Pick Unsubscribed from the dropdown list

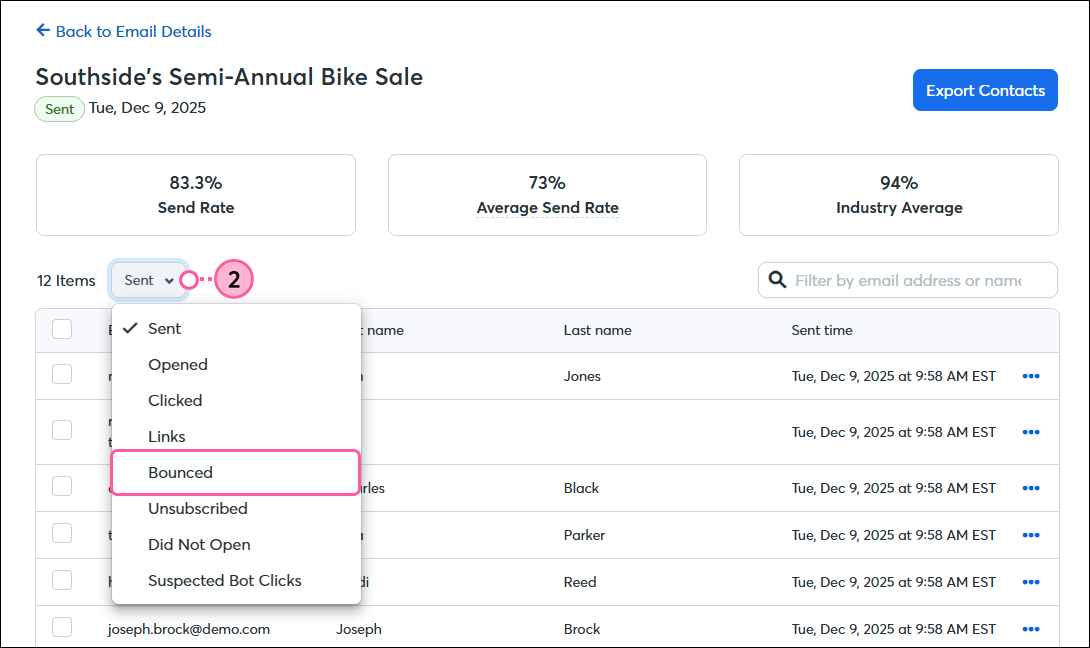click(x=198, y=508)
